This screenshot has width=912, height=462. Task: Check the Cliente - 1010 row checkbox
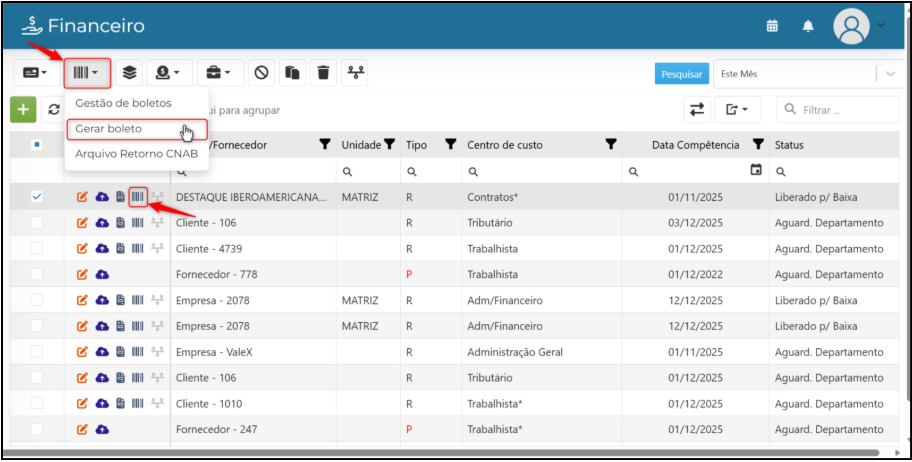(37, 403)
